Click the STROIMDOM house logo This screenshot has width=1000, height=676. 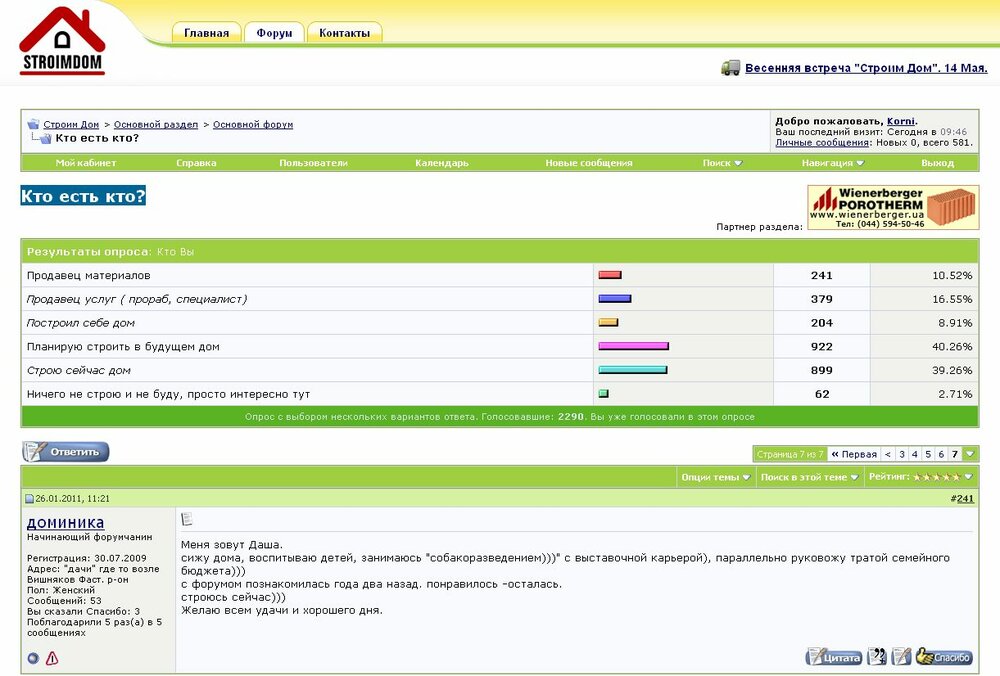point(62,41)
